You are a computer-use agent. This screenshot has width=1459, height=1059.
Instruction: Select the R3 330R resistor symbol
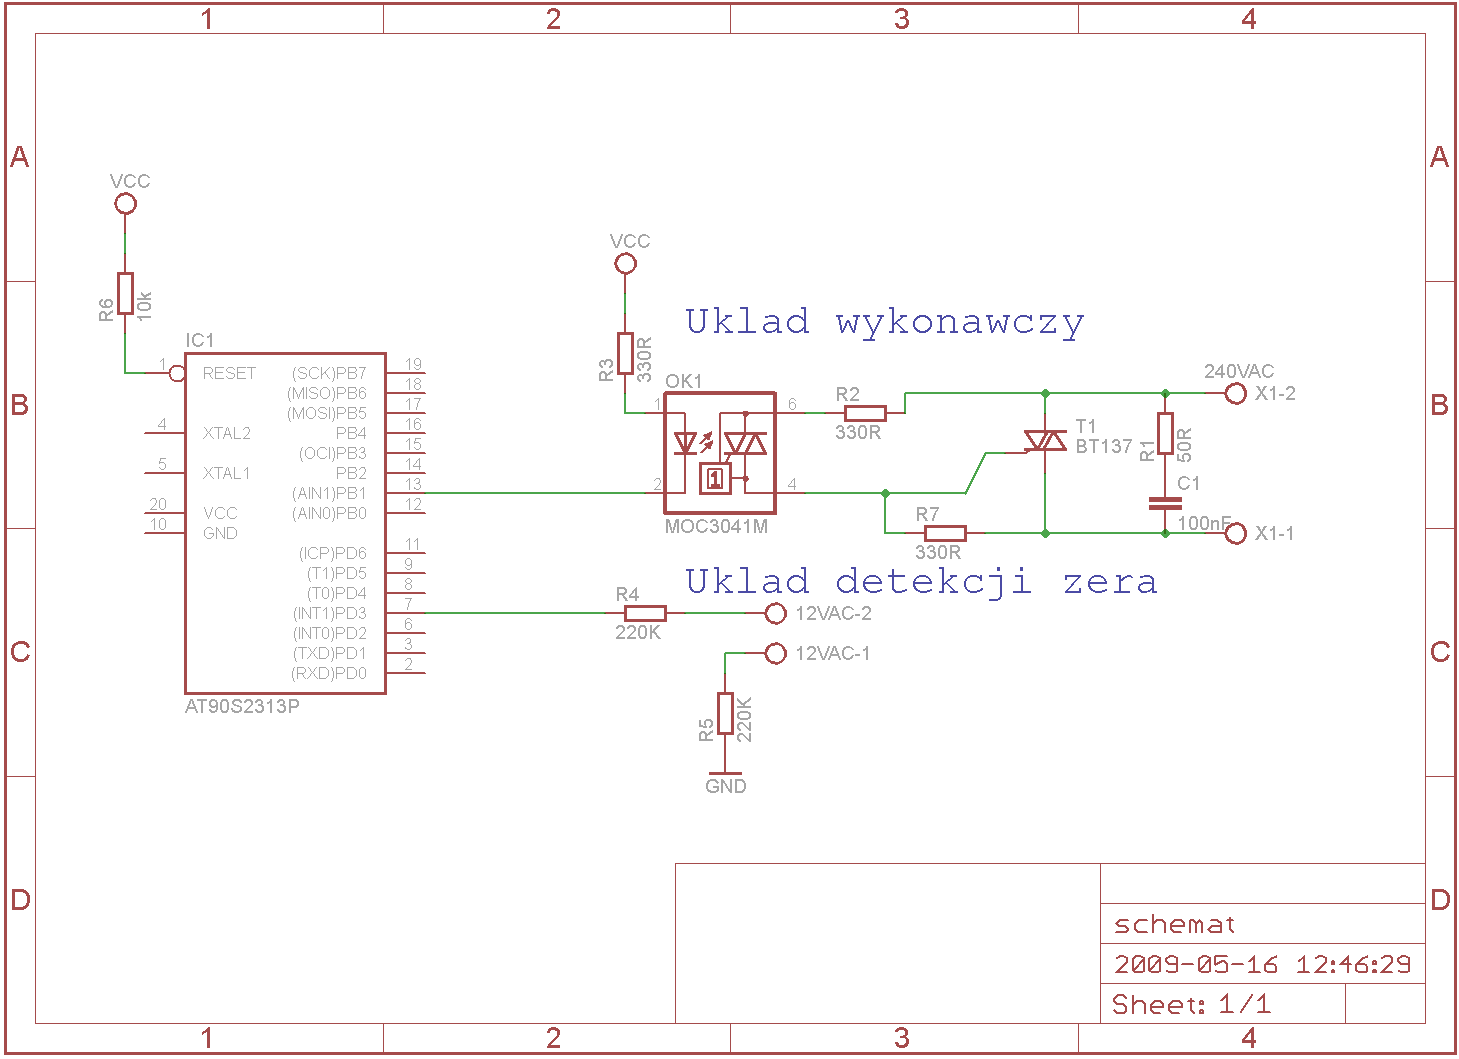point(625,353)
